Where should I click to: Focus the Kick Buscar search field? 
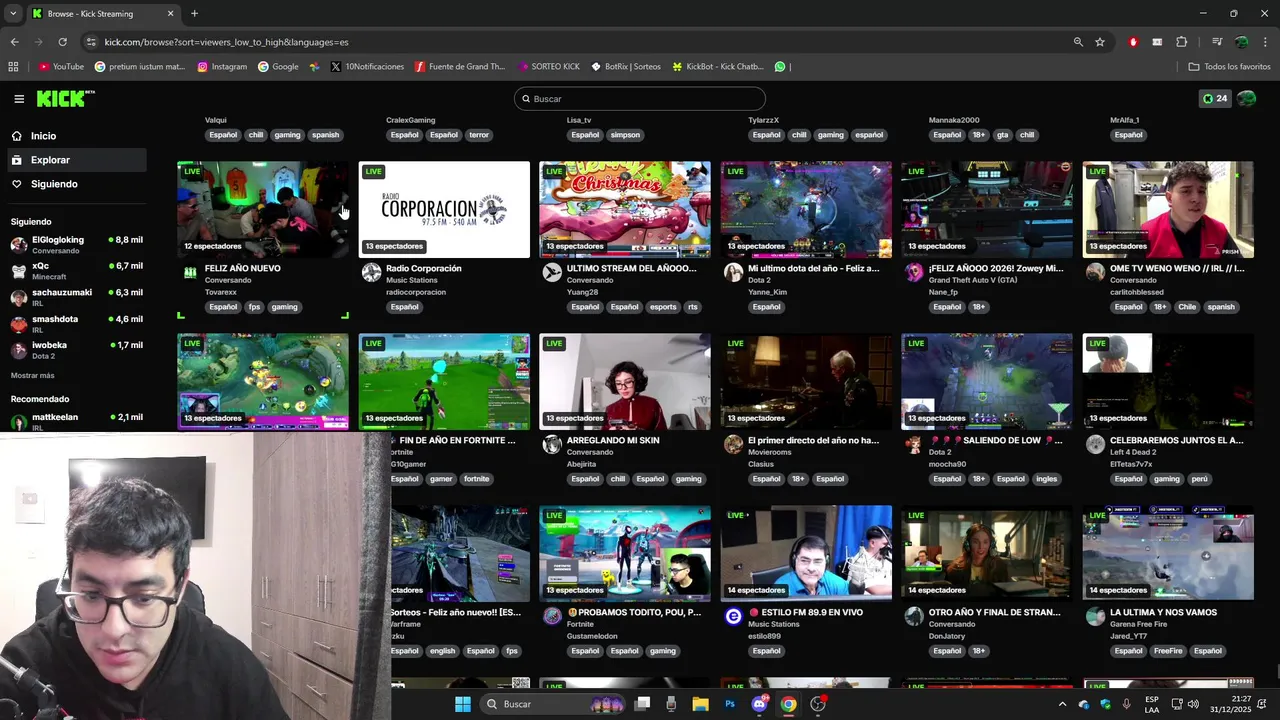coord(640,99)
